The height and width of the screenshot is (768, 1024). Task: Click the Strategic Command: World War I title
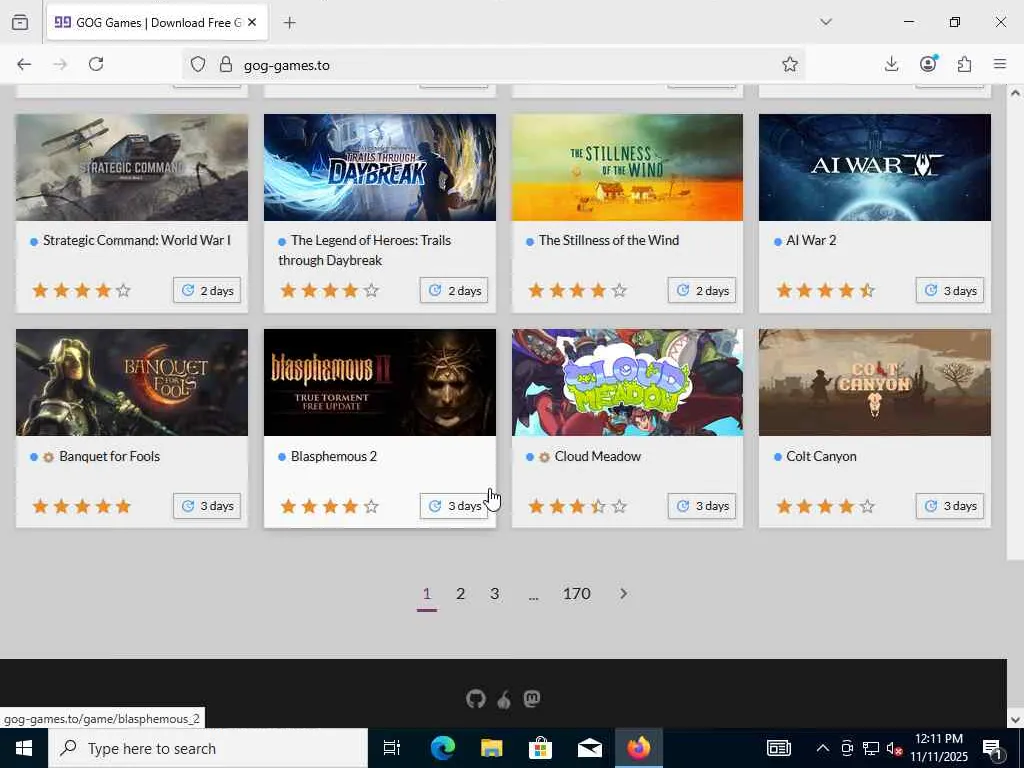tap(136, 240)
